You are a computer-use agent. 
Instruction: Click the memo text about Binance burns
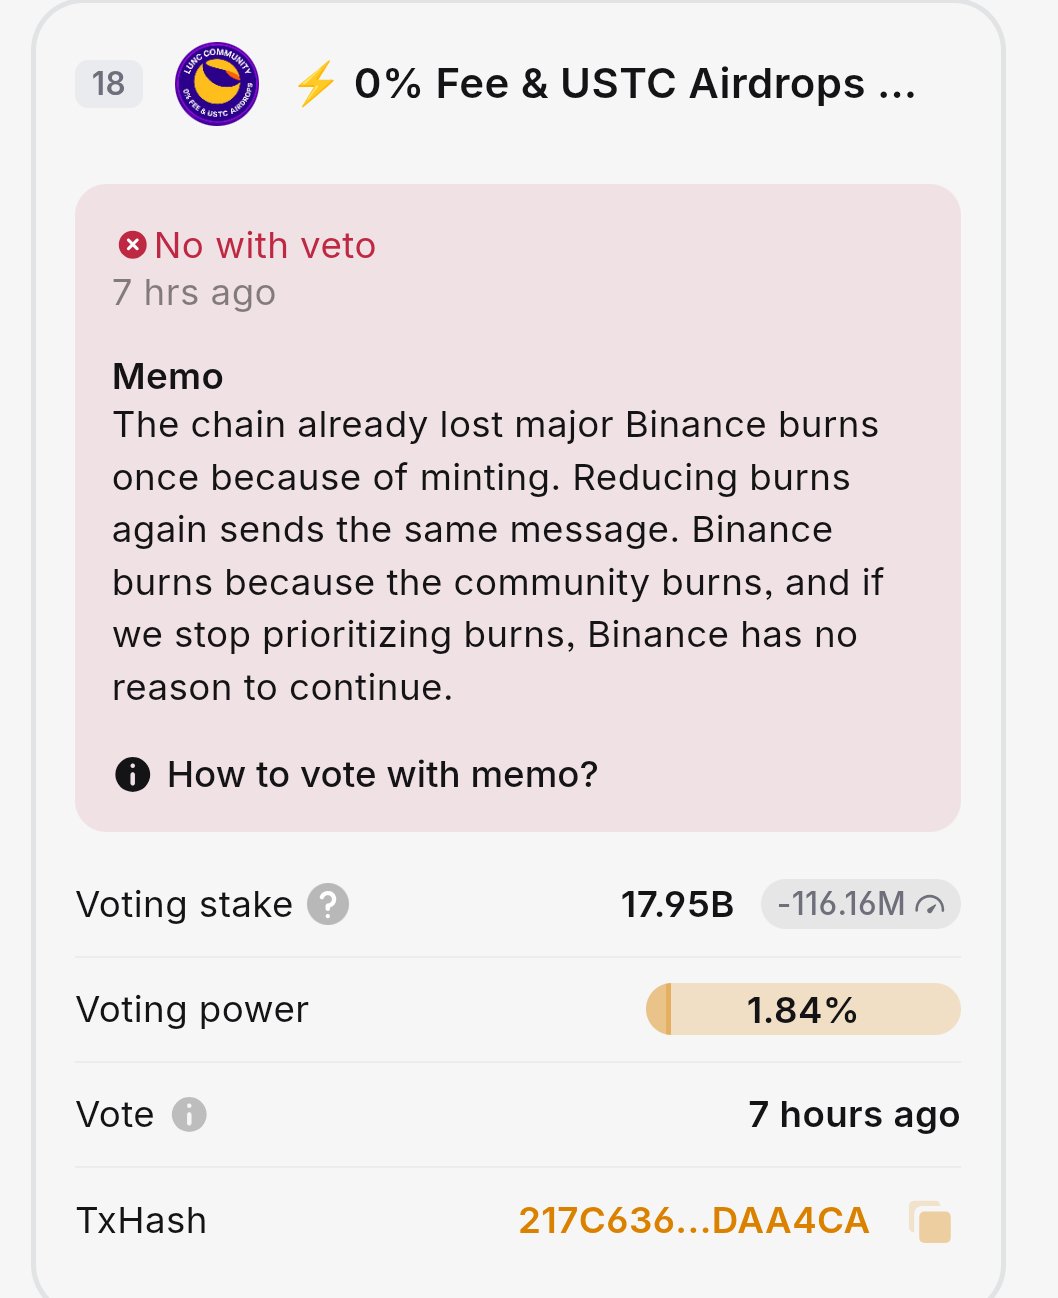pos(497,556)
